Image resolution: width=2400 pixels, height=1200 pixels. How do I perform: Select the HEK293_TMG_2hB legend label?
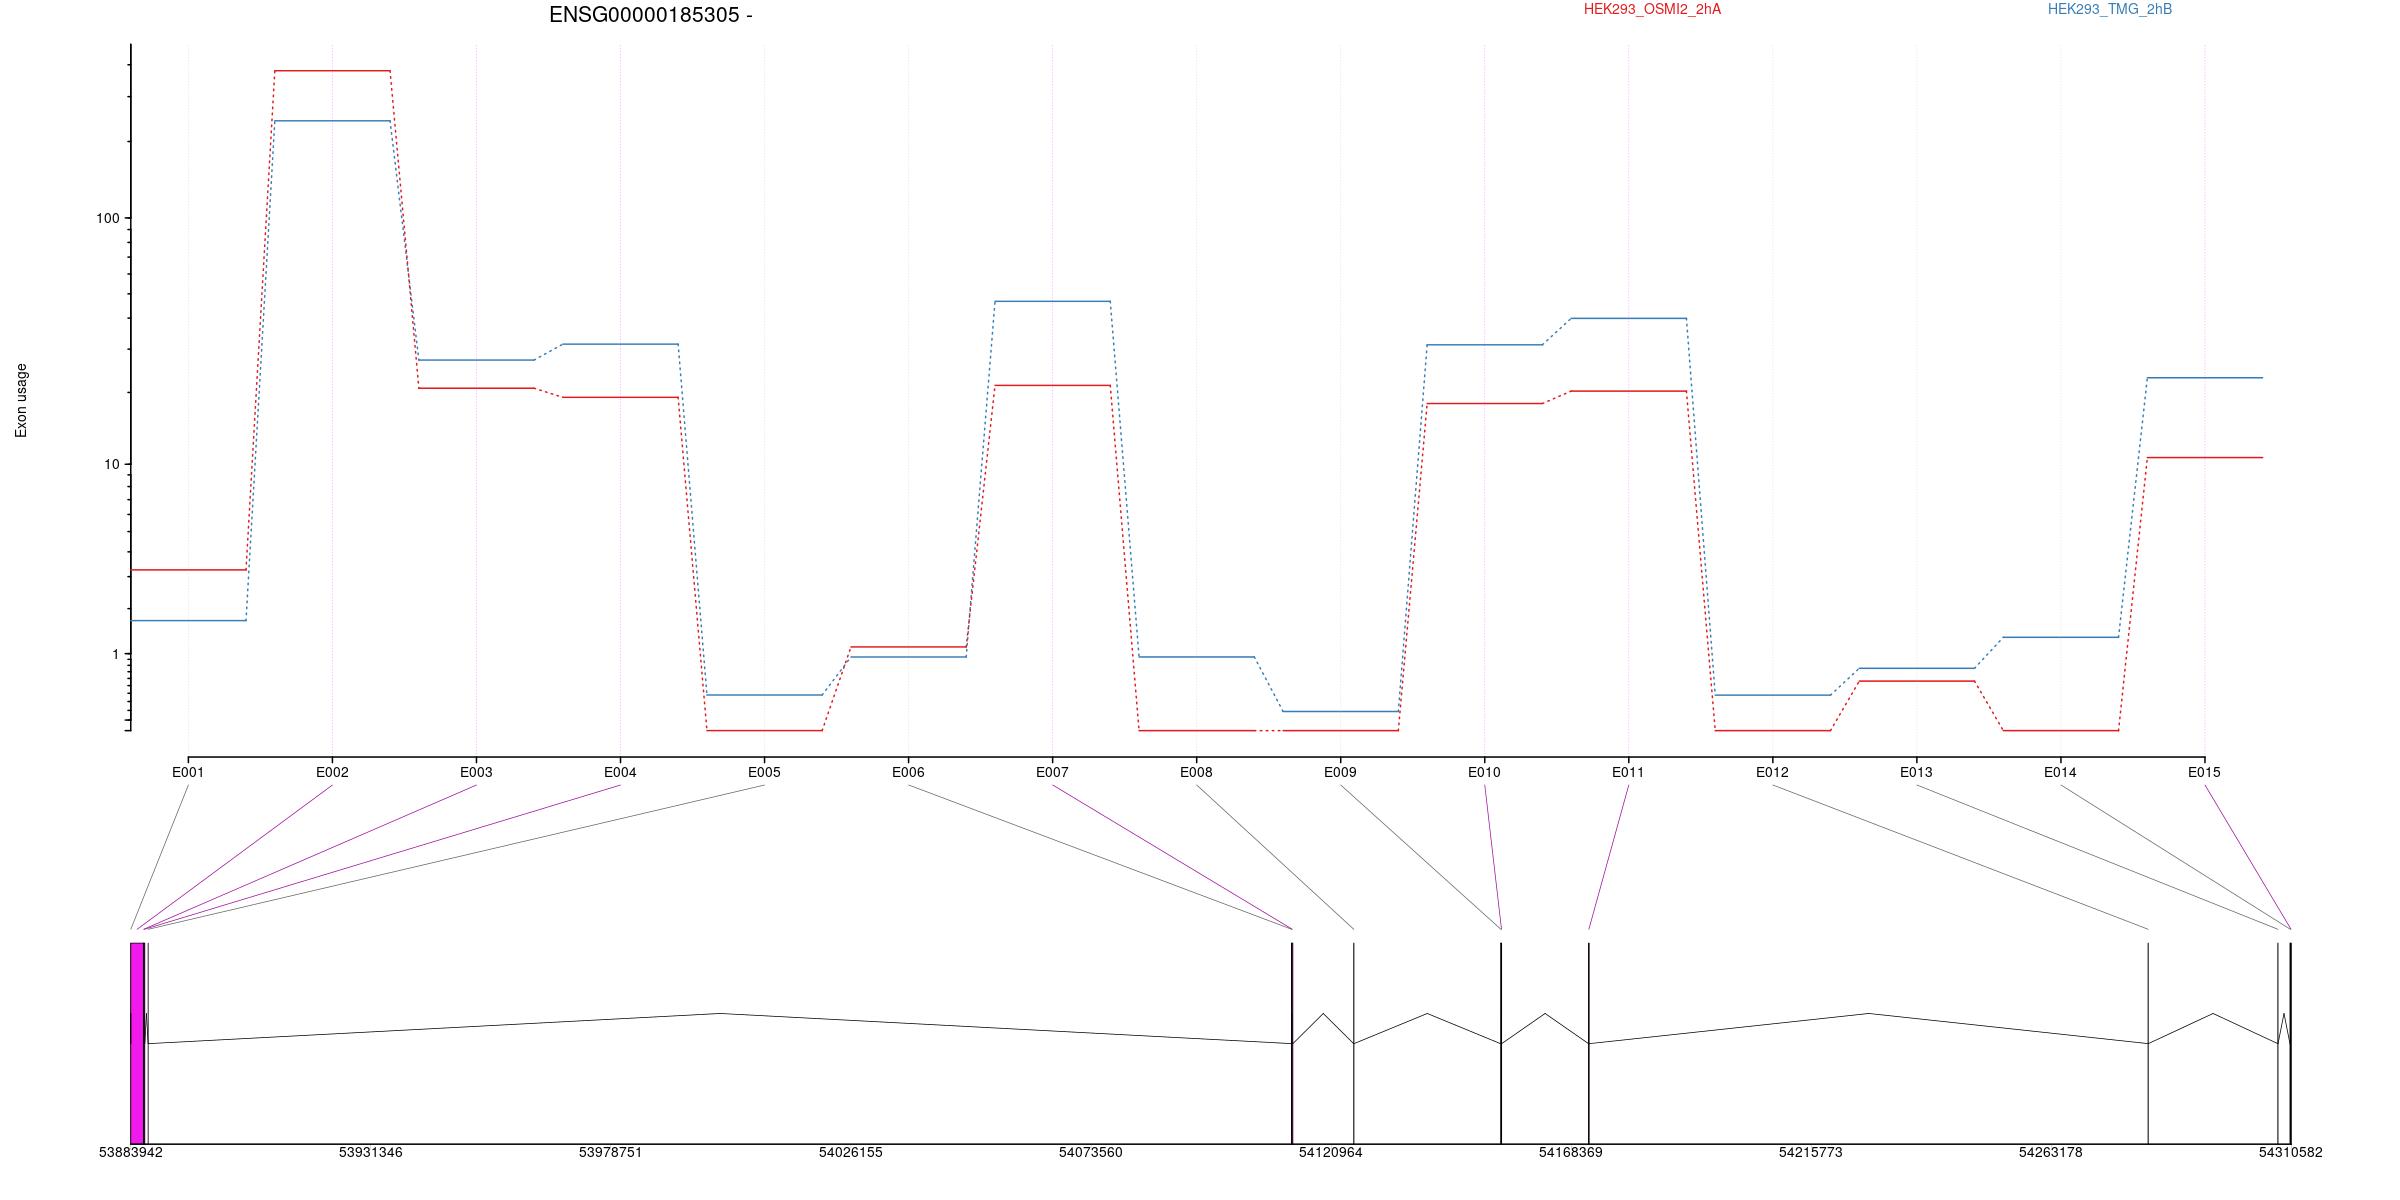coord(2110,9)
